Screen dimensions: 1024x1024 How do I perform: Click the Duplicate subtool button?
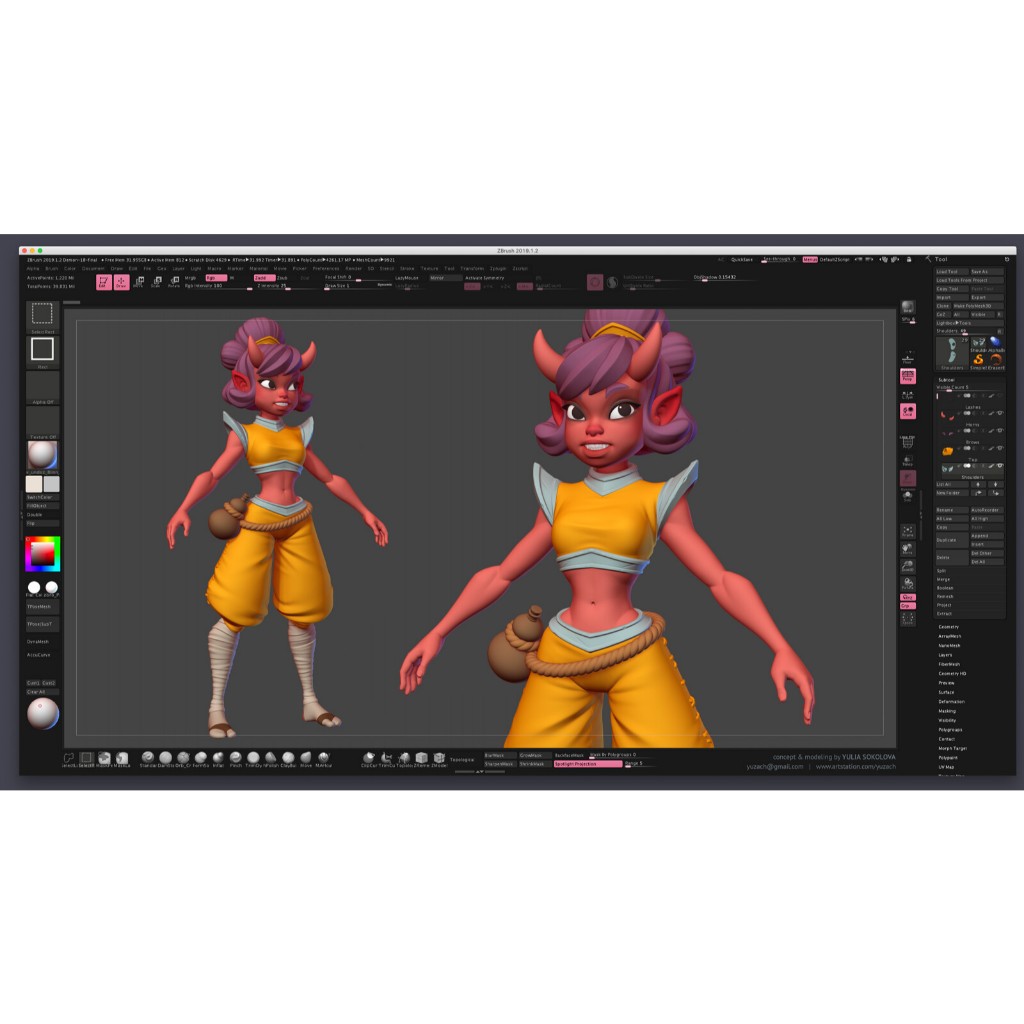click(952, 540)
